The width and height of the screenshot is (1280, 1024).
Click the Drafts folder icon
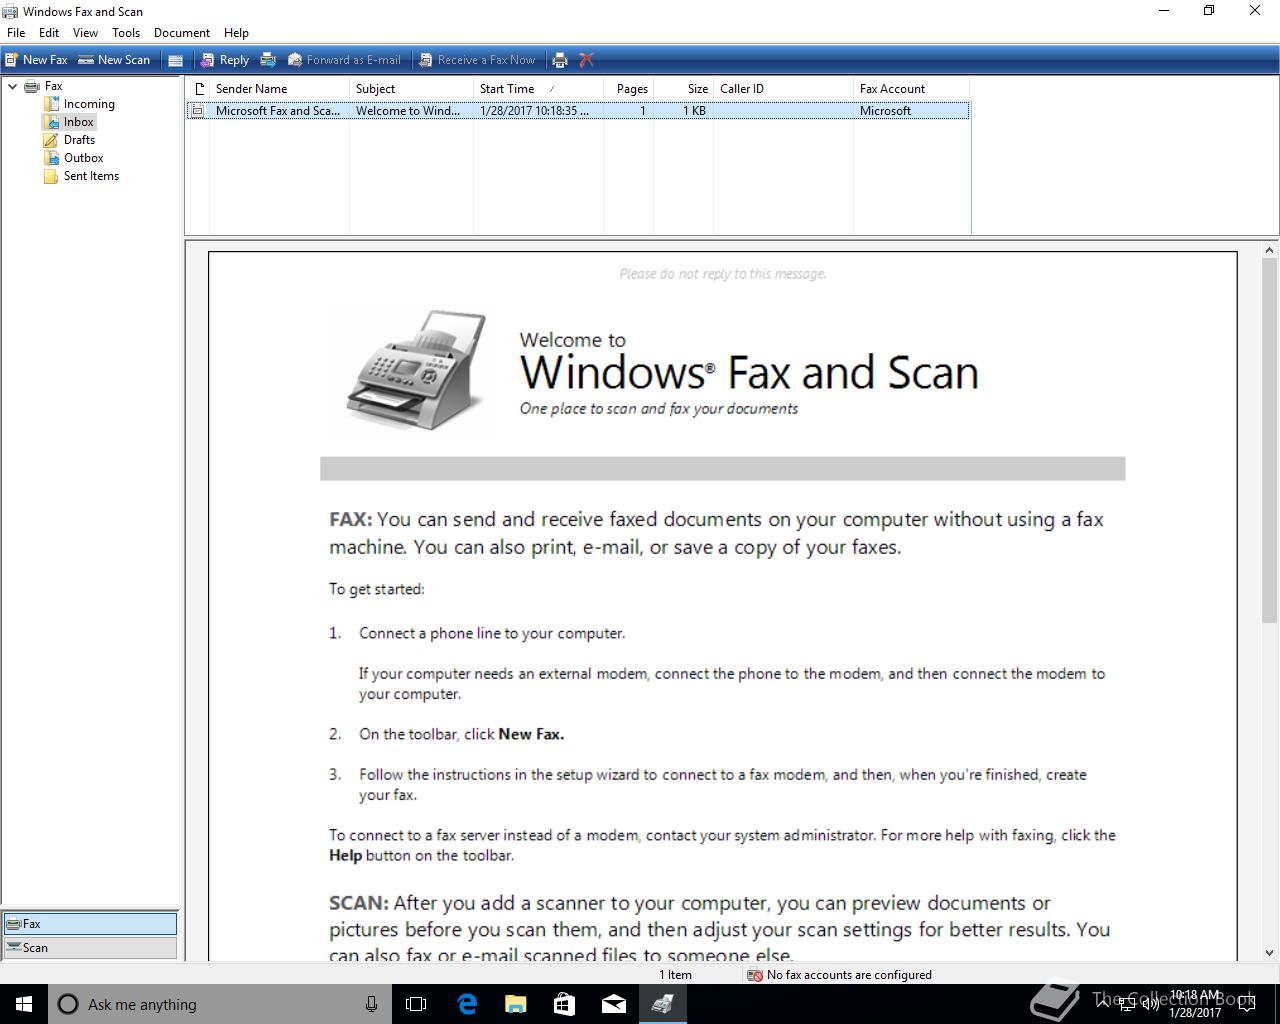point(51,140)
